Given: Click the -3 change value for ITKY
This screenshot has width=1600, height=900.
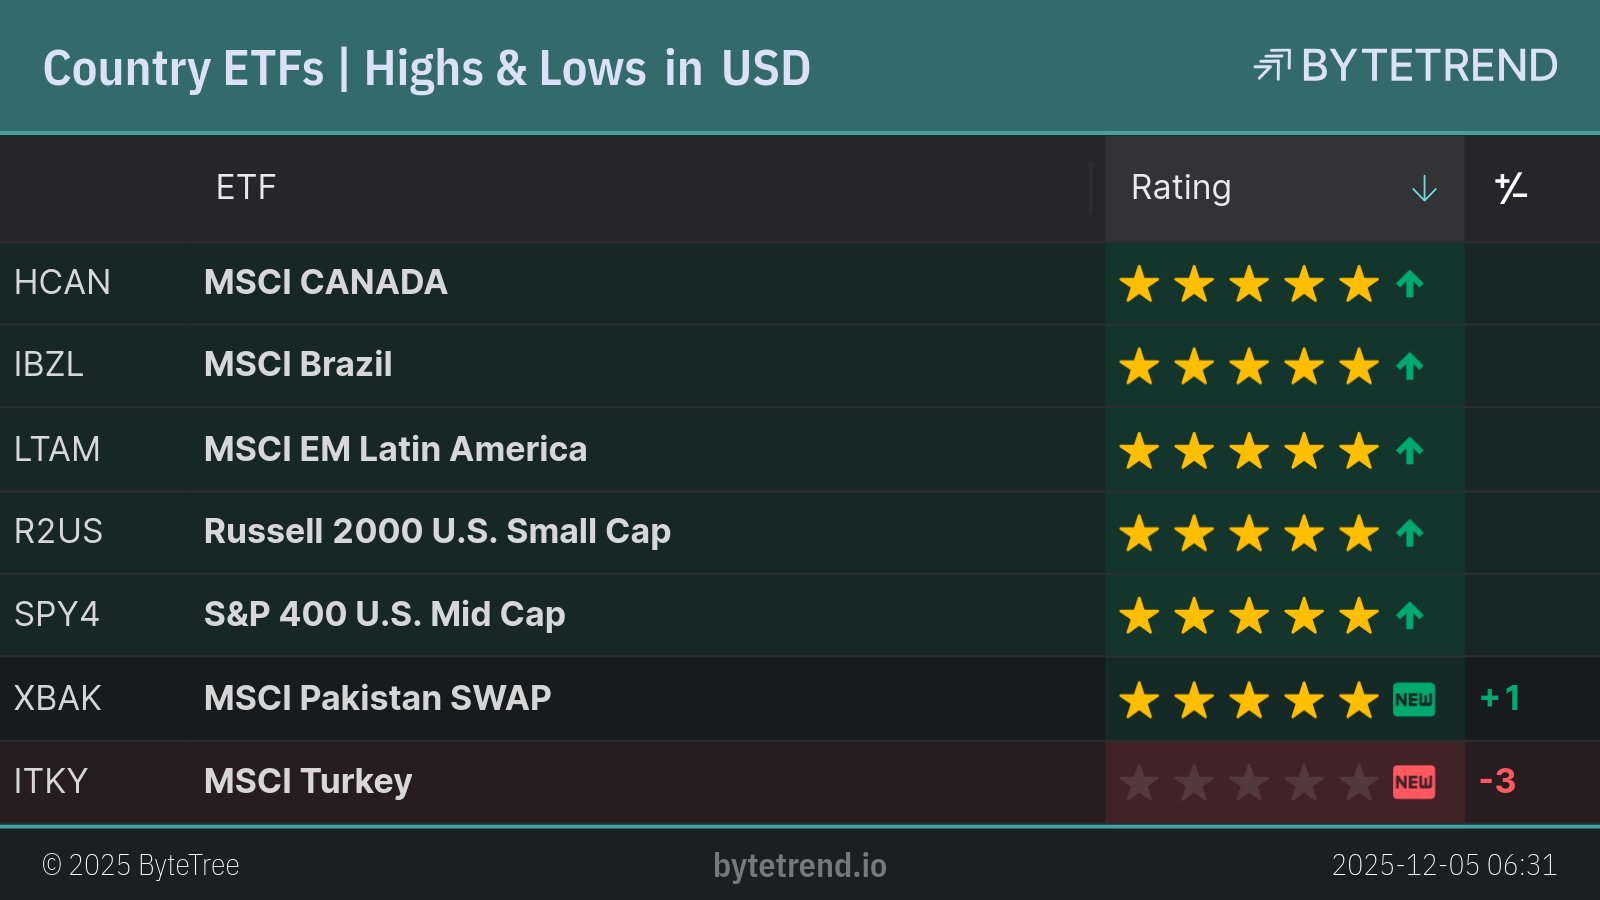Looking at the screenshot, I should point(1497,781).
